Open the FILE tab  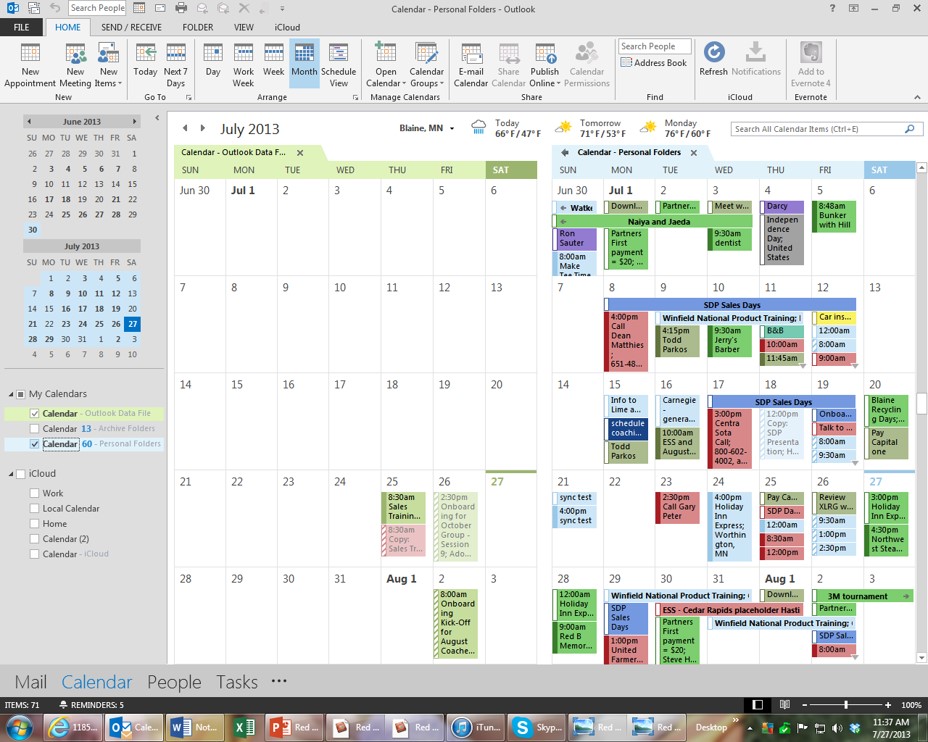(21, 27)
